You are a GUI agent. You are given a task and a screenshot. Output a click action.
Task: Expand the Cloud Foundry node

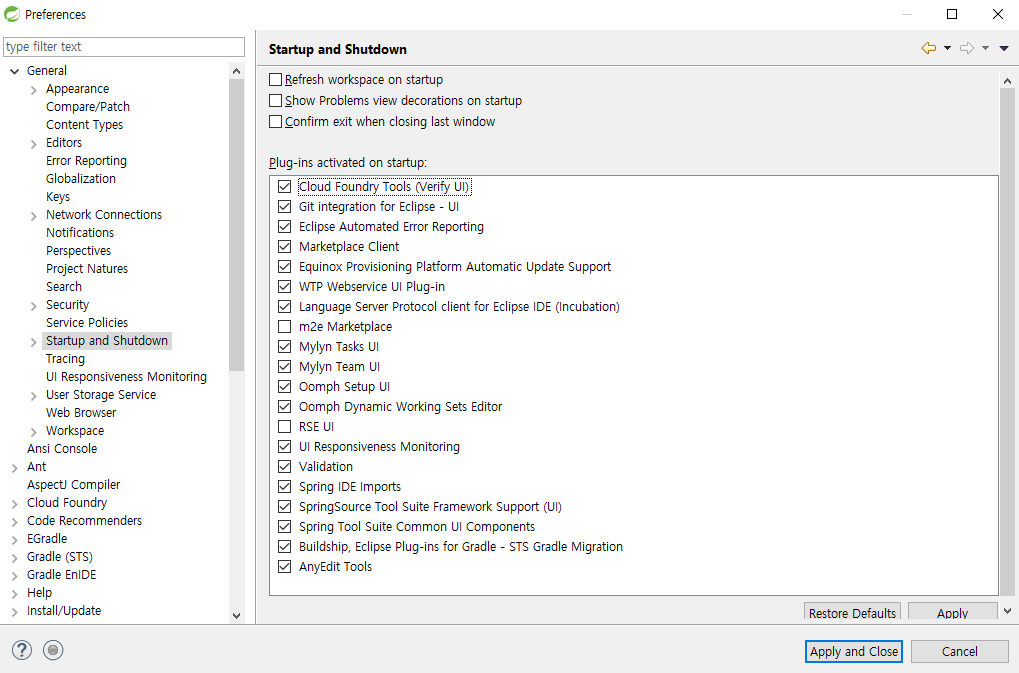[x=14, y=503]
